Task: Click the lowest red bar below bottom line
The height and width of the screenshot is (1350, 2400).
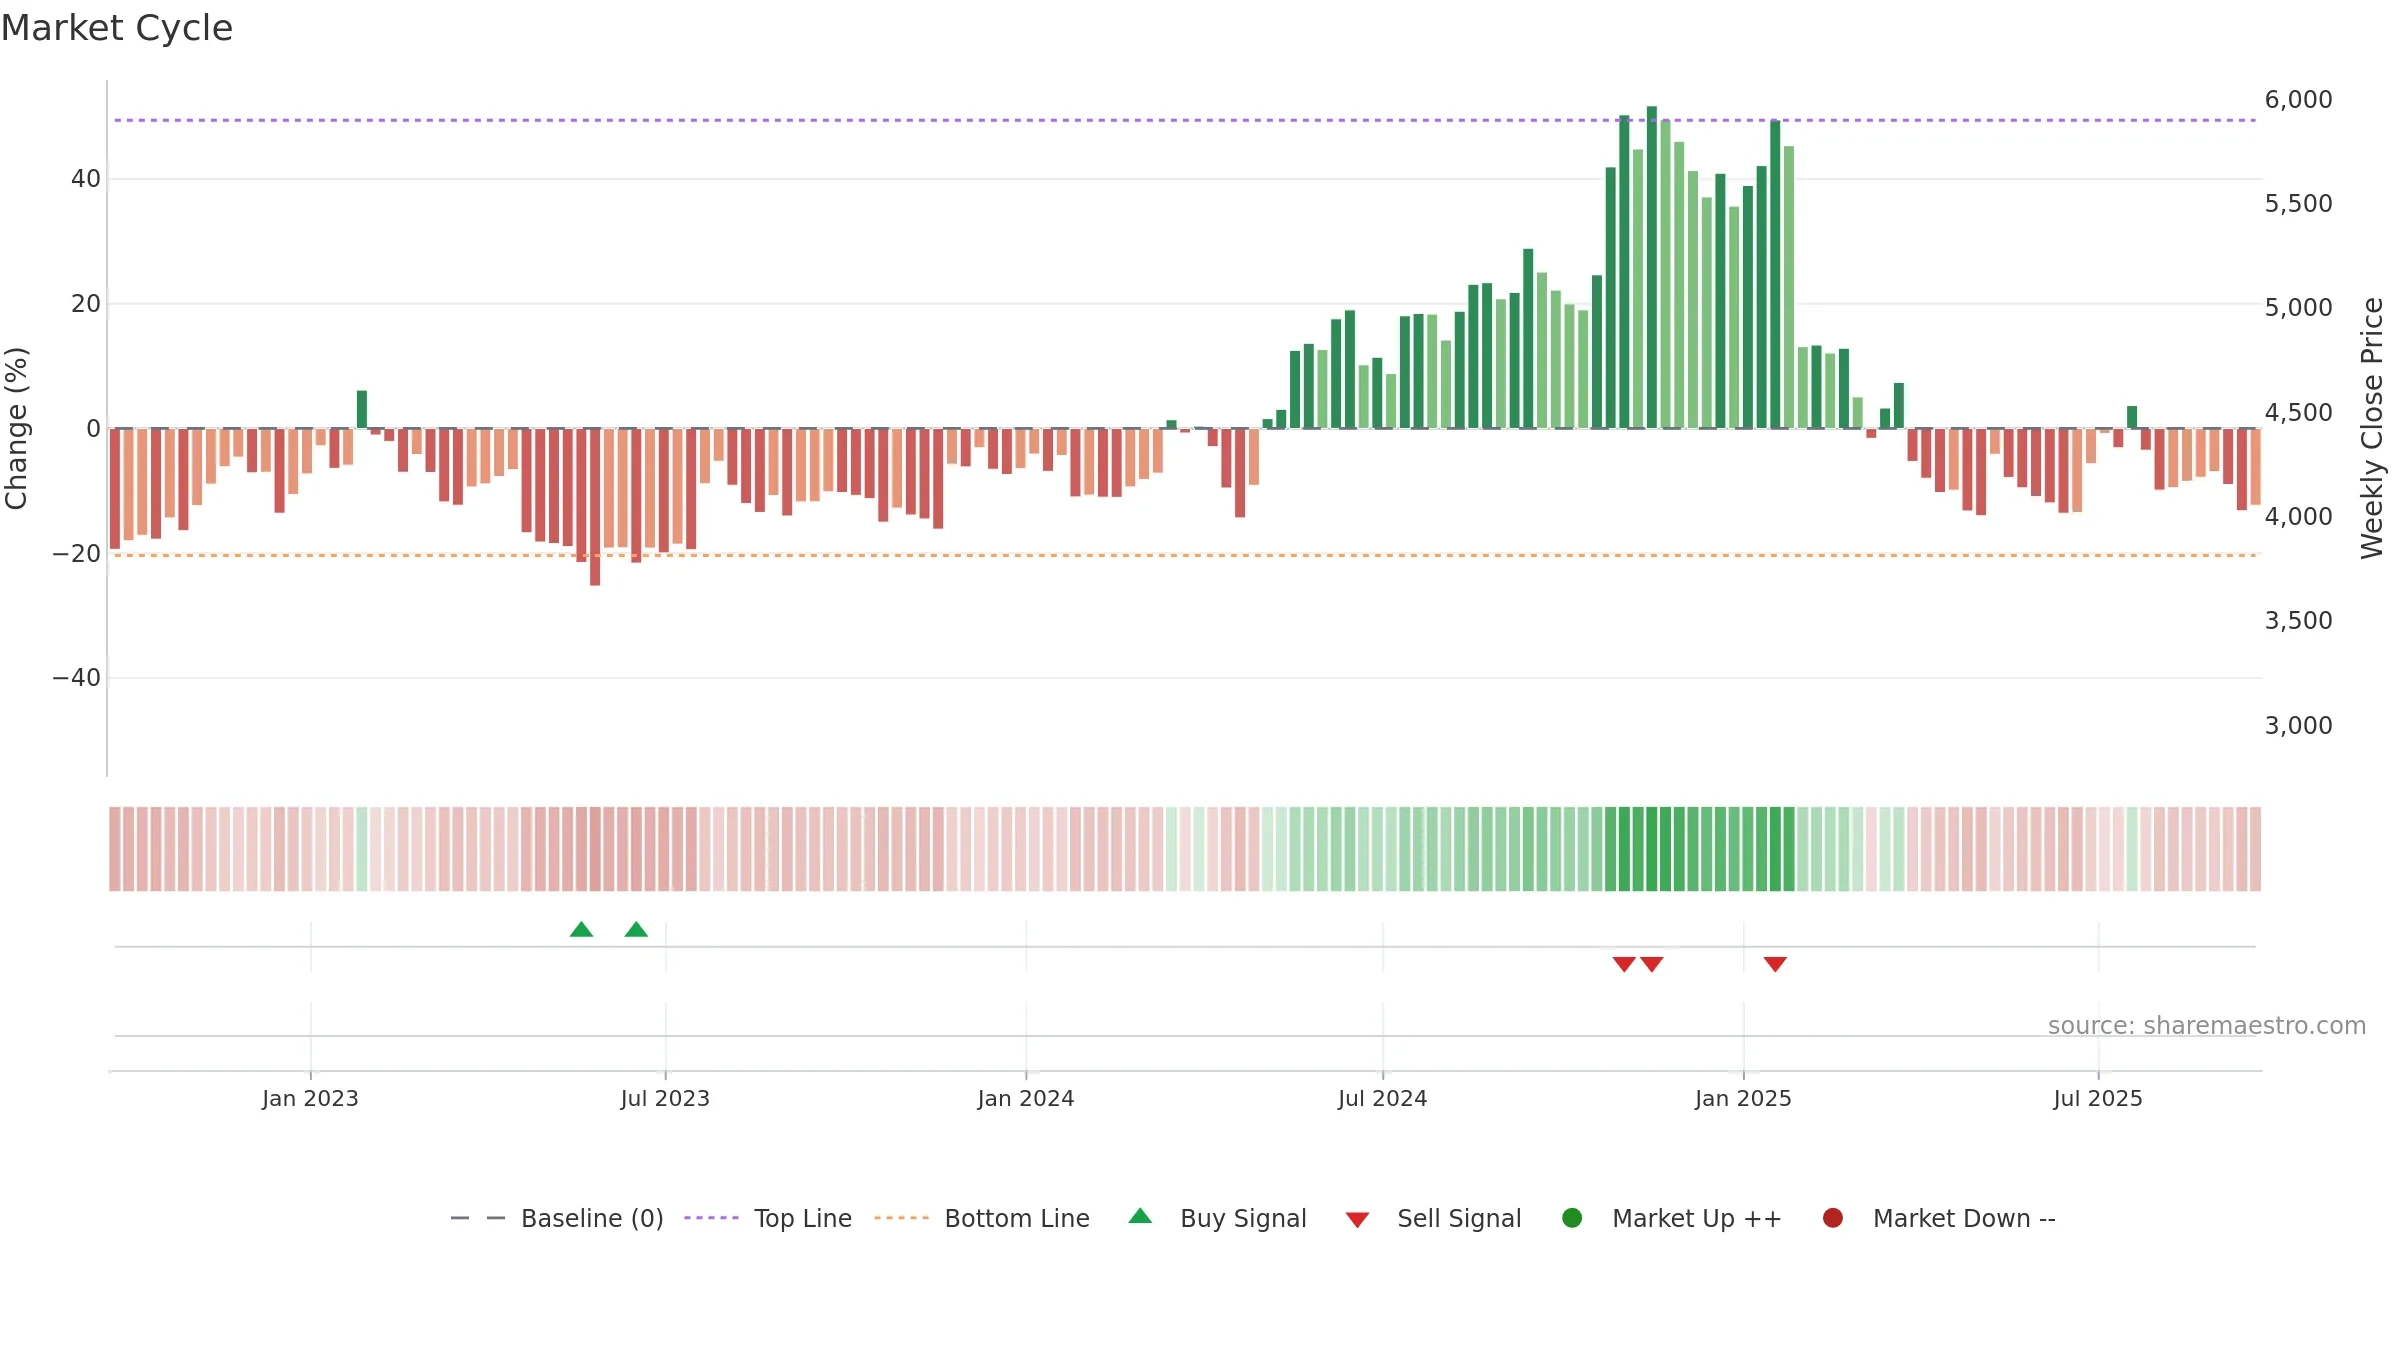Action: (x=595, y=507)
